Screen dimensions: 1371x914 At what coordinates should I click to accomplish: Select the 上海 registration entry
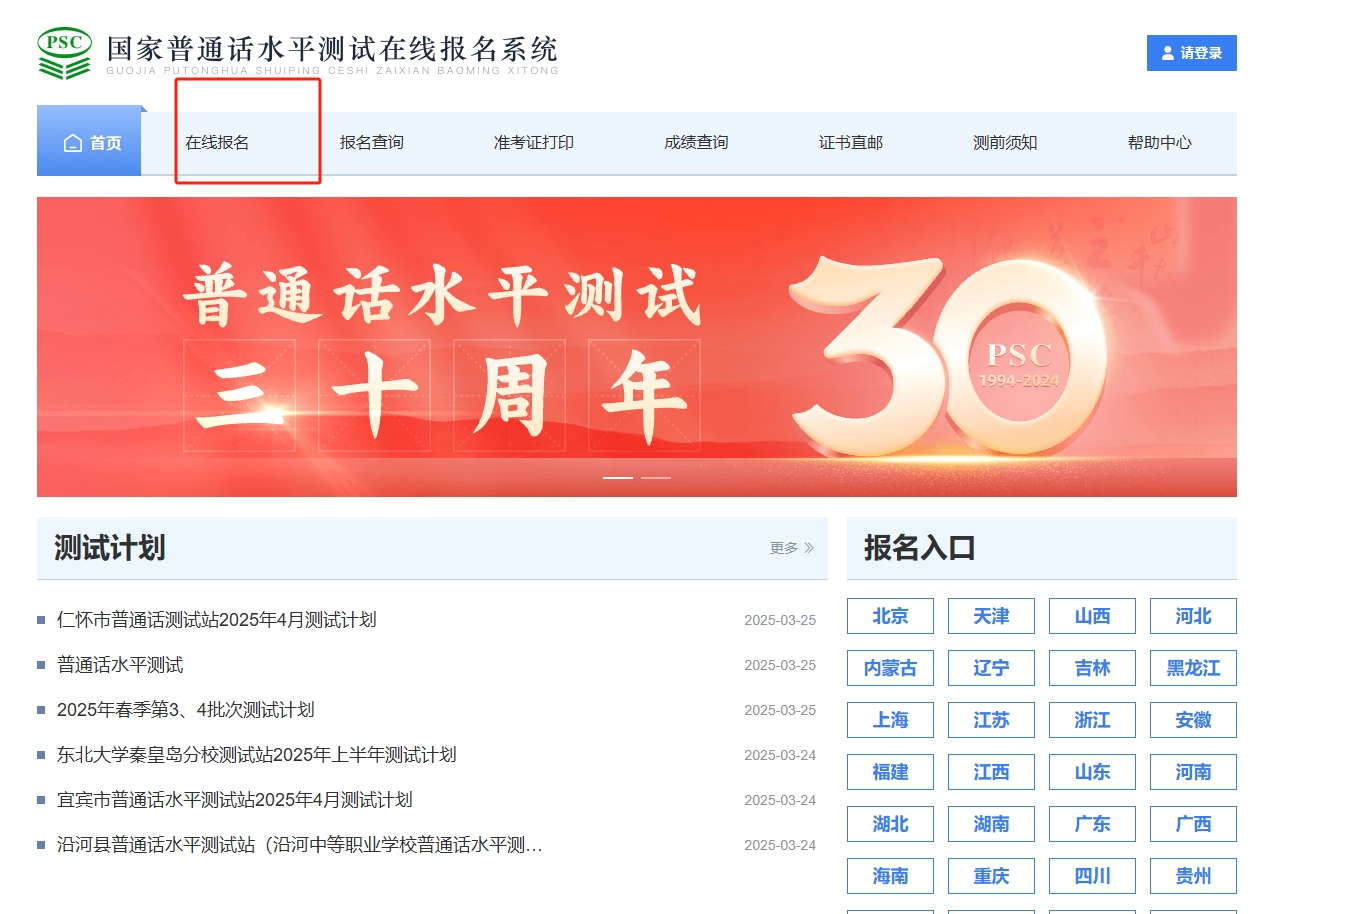(889, 720)
